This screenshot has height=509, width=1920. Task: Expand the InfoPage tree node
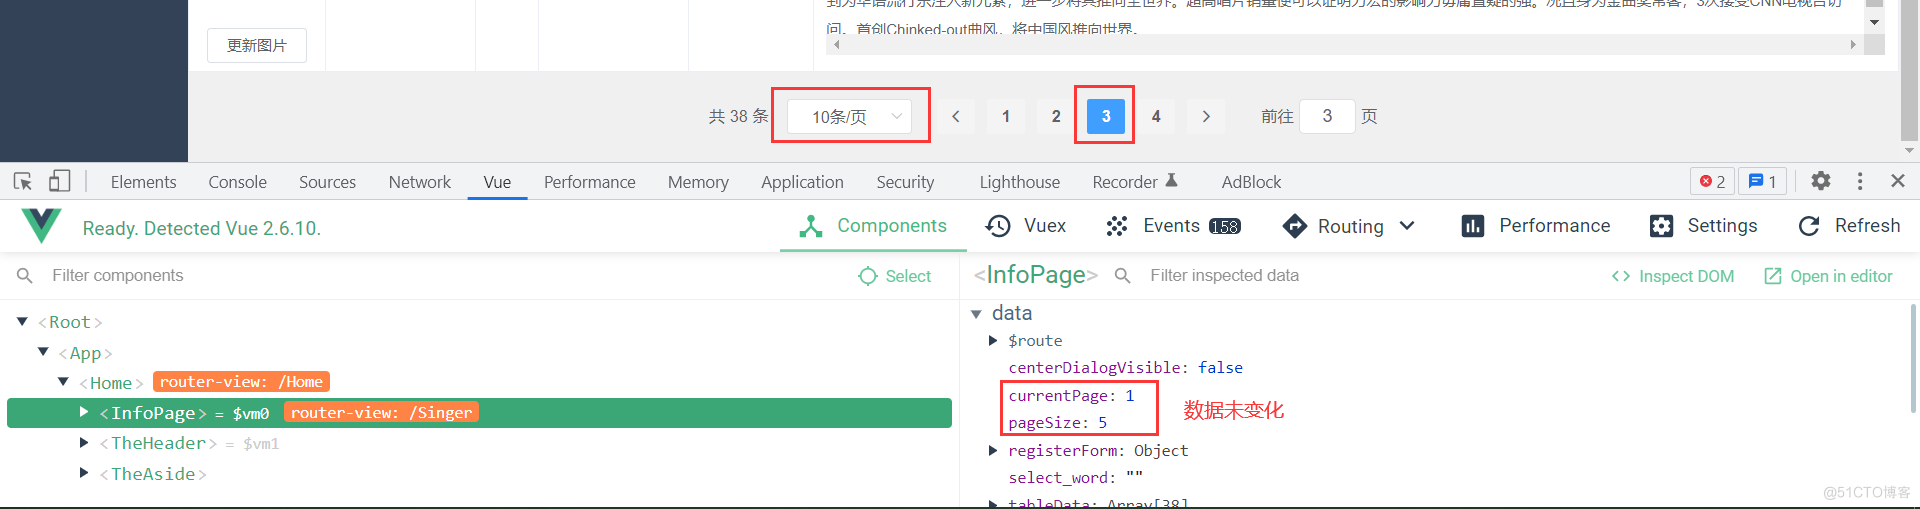[84, 412]
